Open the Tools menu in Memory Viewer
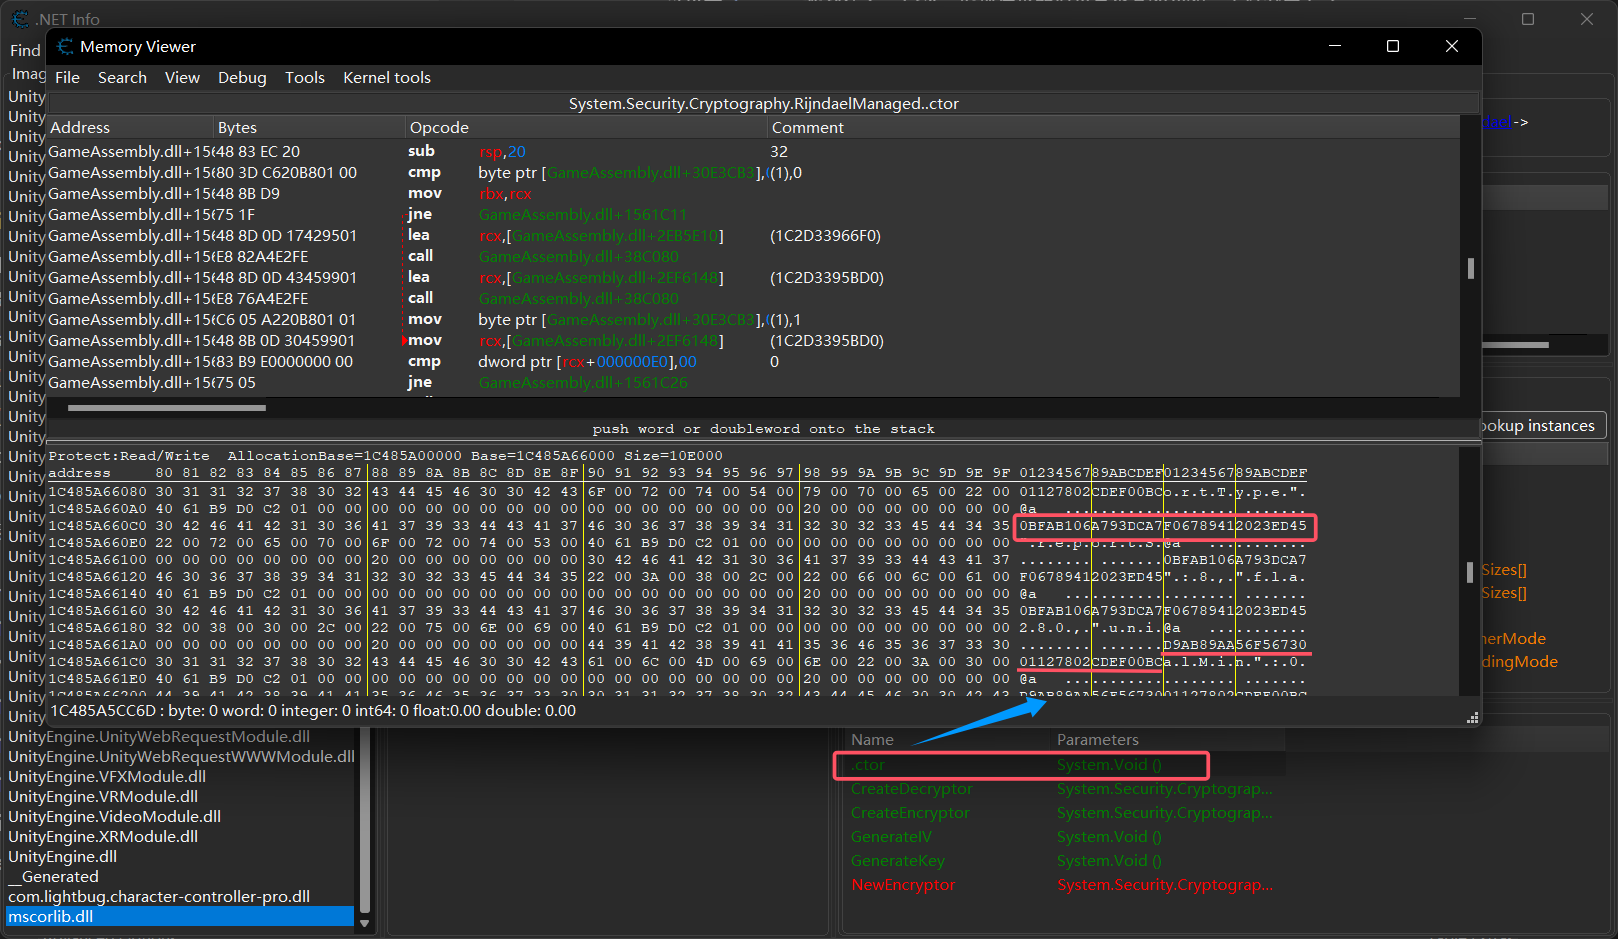This screenshot has height=939, width=1618. (305, 78)
